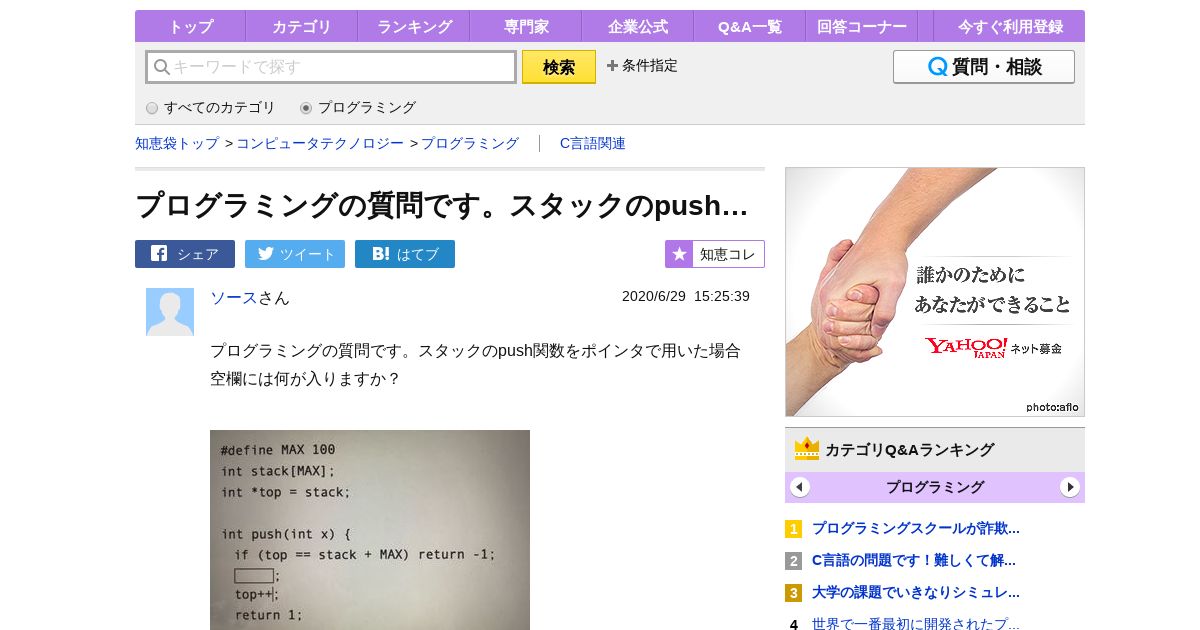
Task: Open プログラミング breadcrumb link
Action: 470,143
